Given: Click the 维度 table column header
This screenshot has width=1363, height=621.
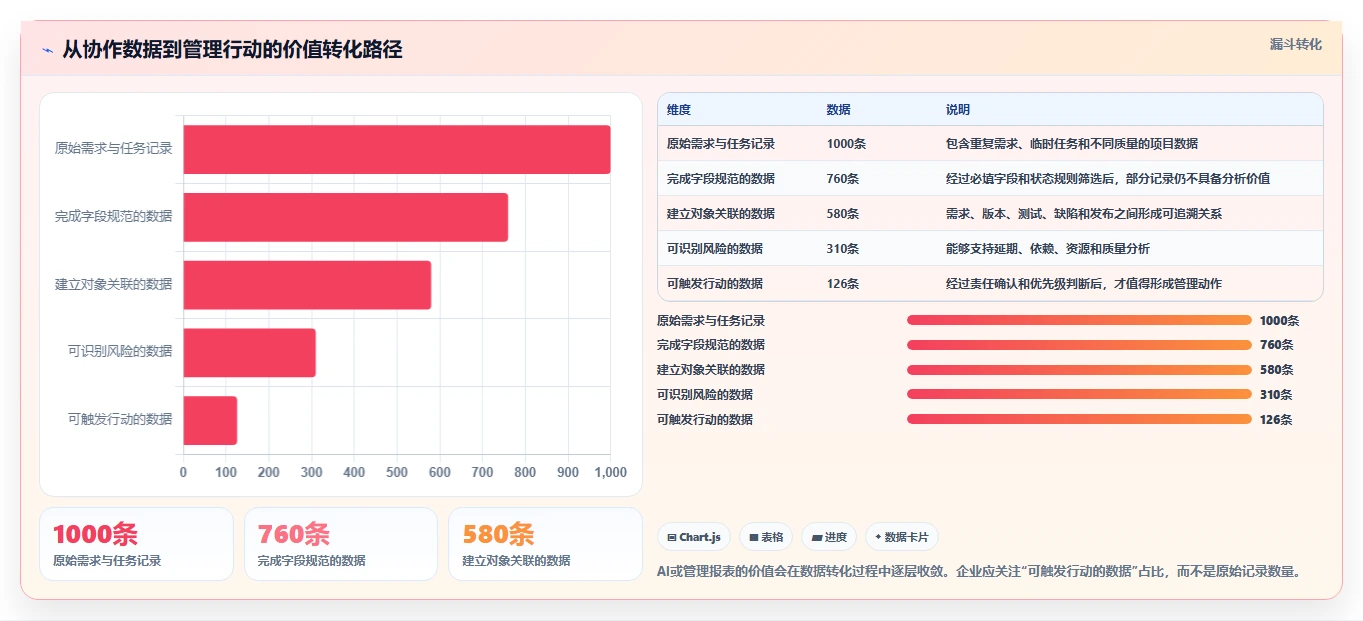Looking at the screenshot, I should (679, 110).
